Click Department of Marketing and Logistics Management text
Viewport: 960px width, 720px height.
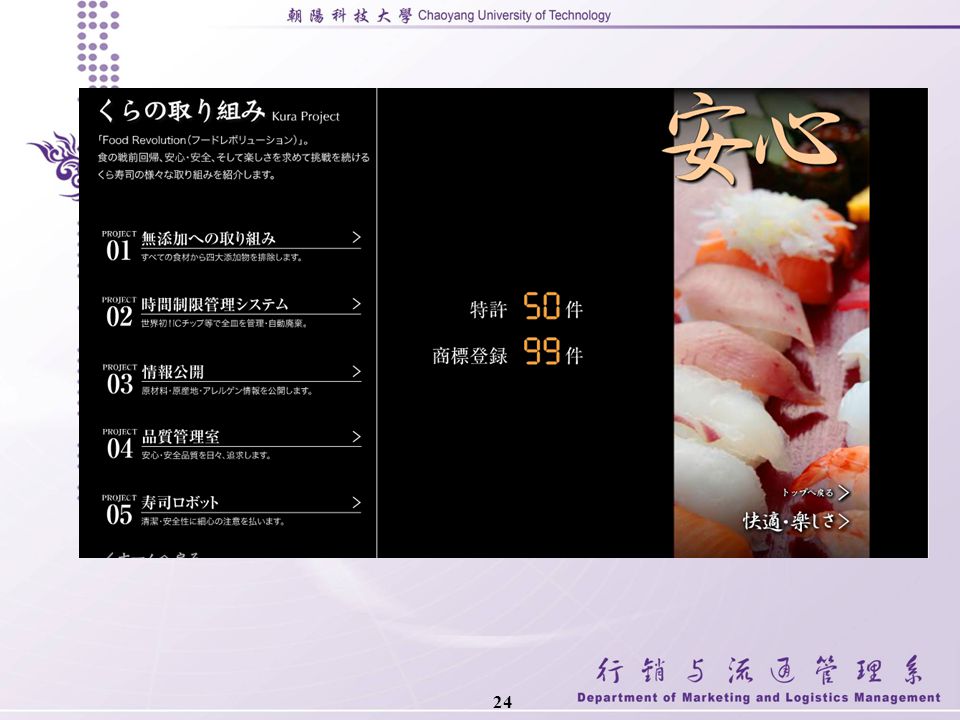[x=759, y=697]
